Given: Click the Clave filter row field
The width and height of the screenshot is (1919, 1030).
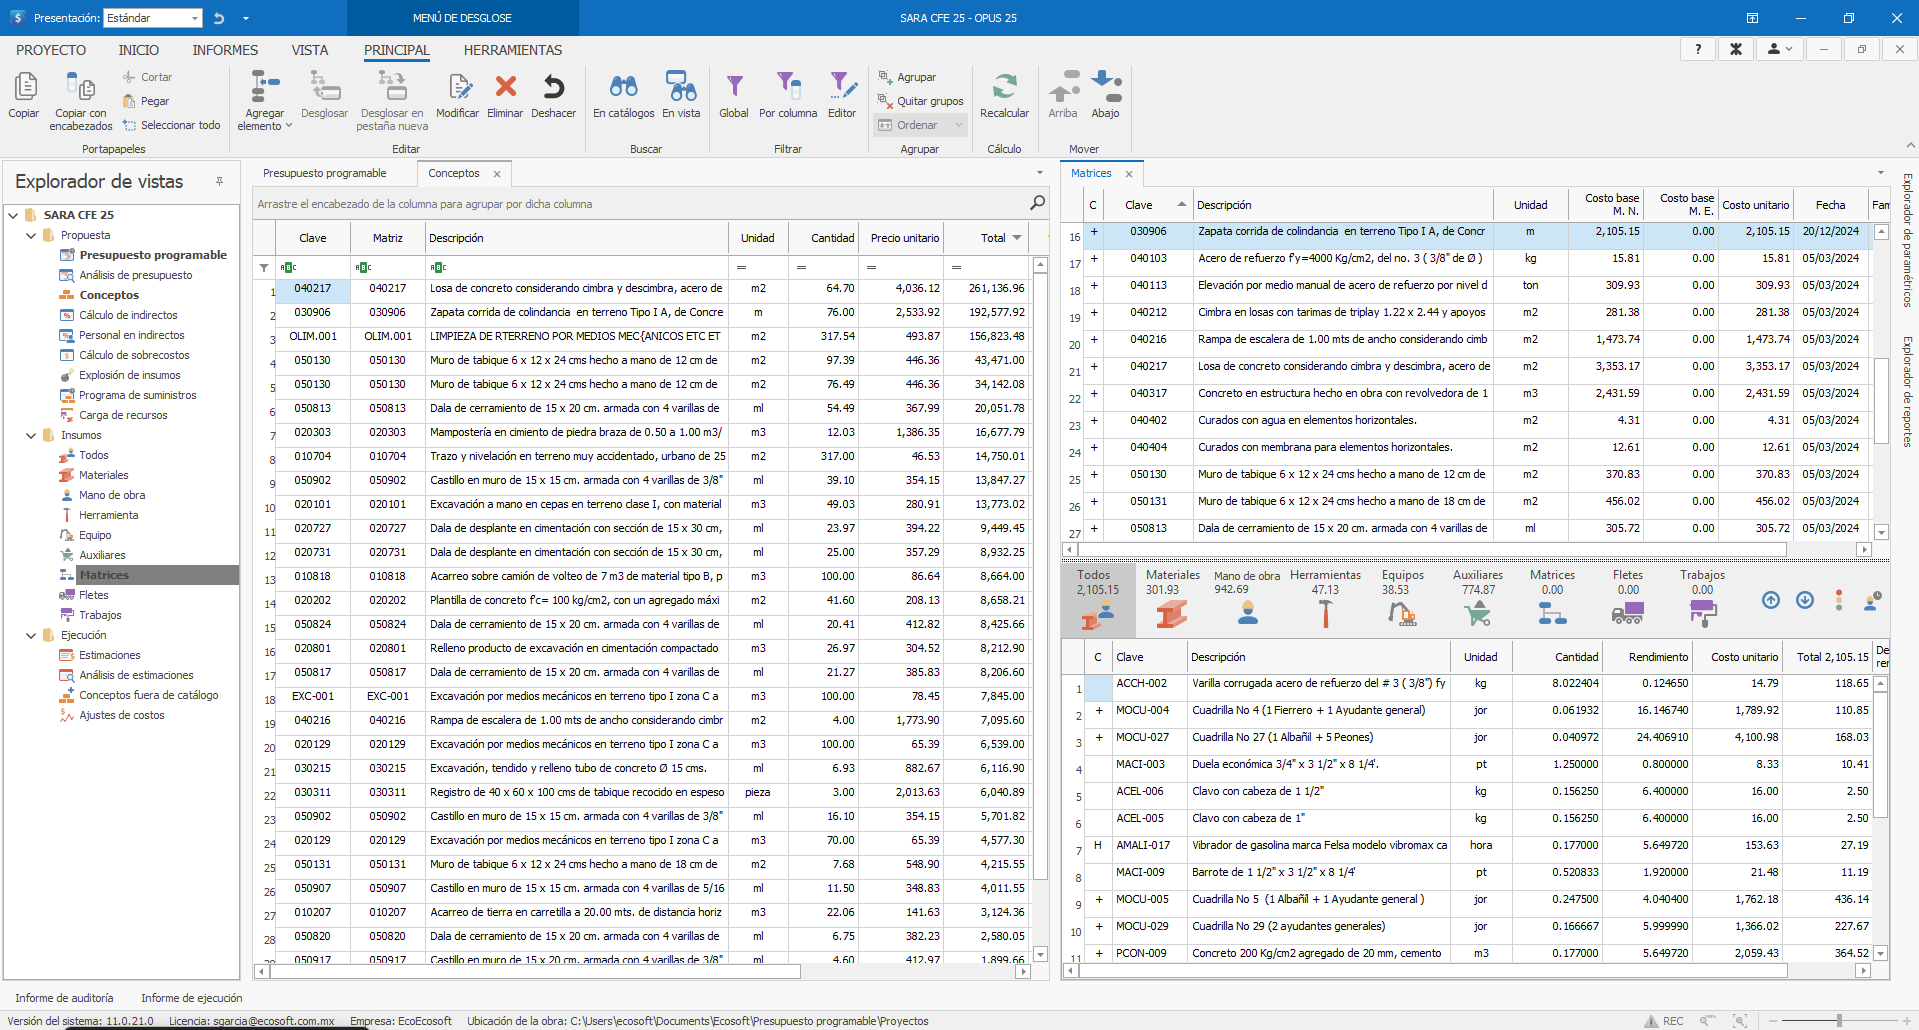Looking at the screenshot, I should coord(312,267).
